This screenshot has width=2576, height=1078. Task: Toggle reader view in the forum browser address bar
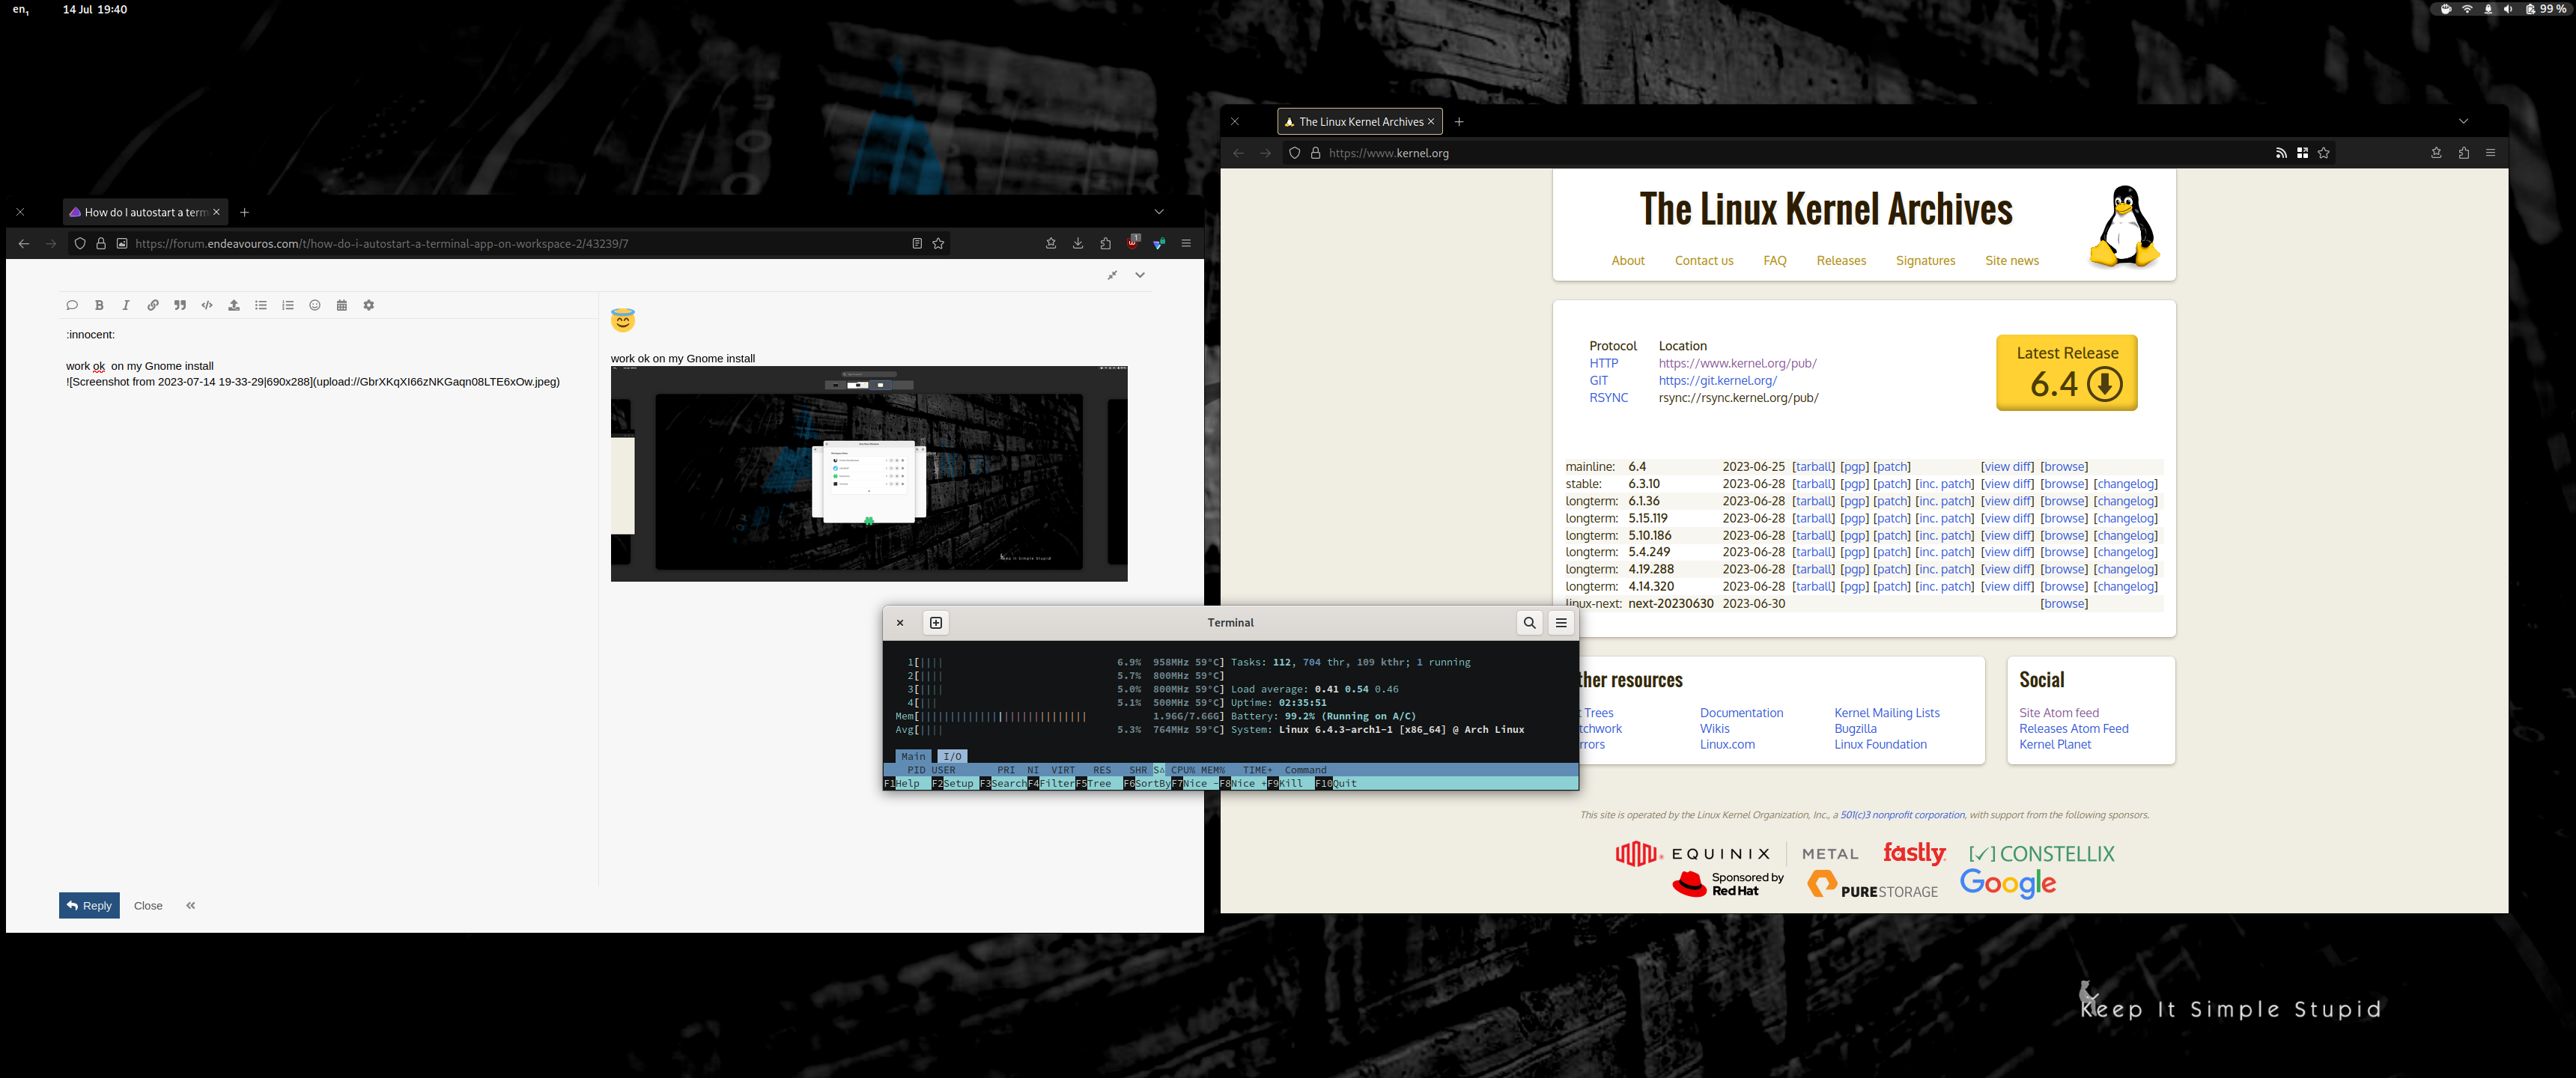(917, 243)
